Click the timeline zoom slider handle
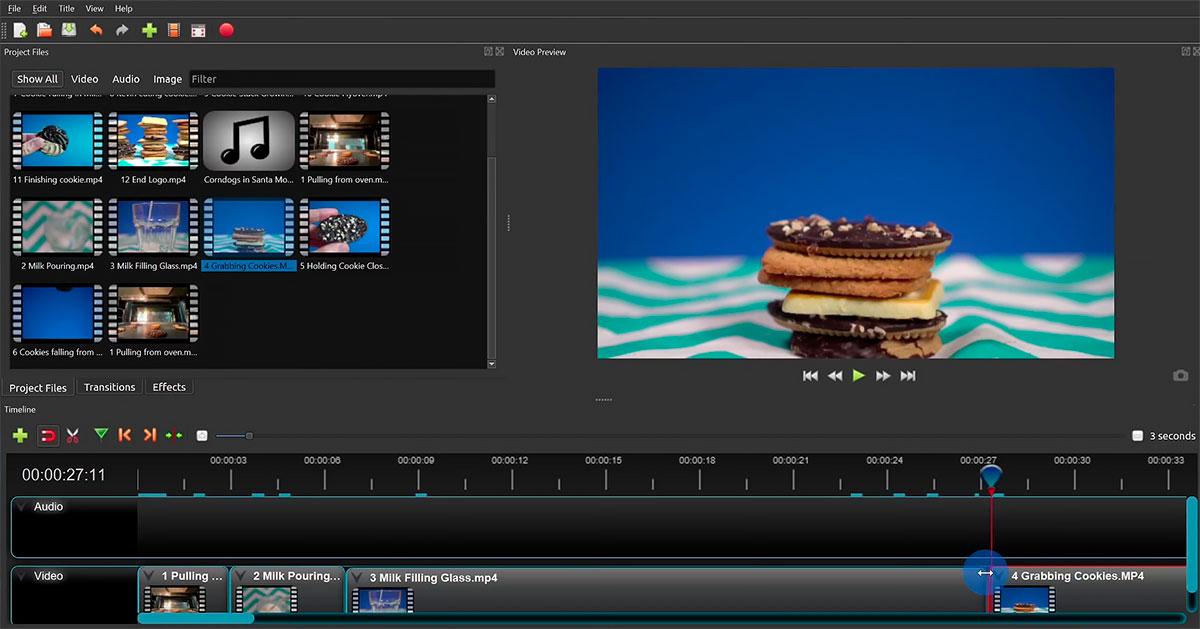 pyautogui.click(x=249, y=435)
